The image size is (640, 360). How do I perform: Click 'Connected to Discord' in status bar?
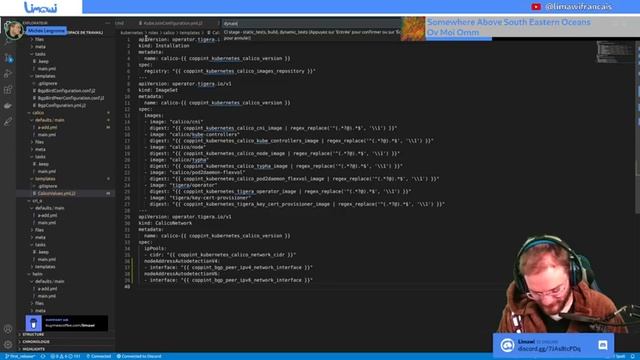click(x=139, y=356)
